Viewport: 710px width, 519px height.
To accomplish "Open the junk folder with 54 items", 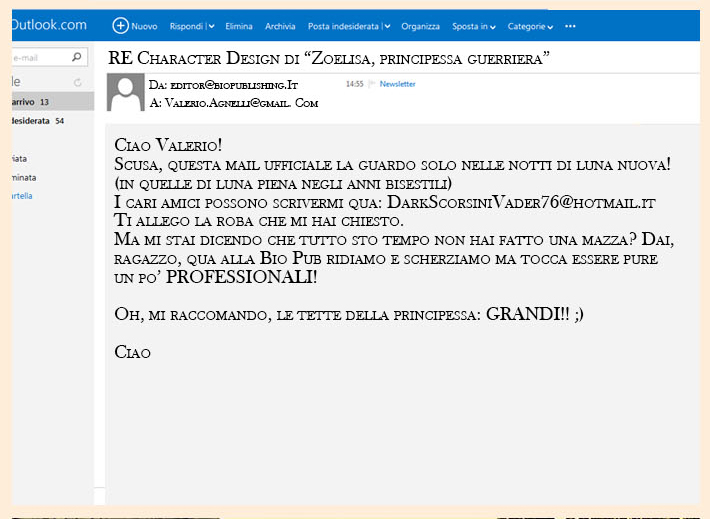I will pyautogui.click(x=53, y=121).
